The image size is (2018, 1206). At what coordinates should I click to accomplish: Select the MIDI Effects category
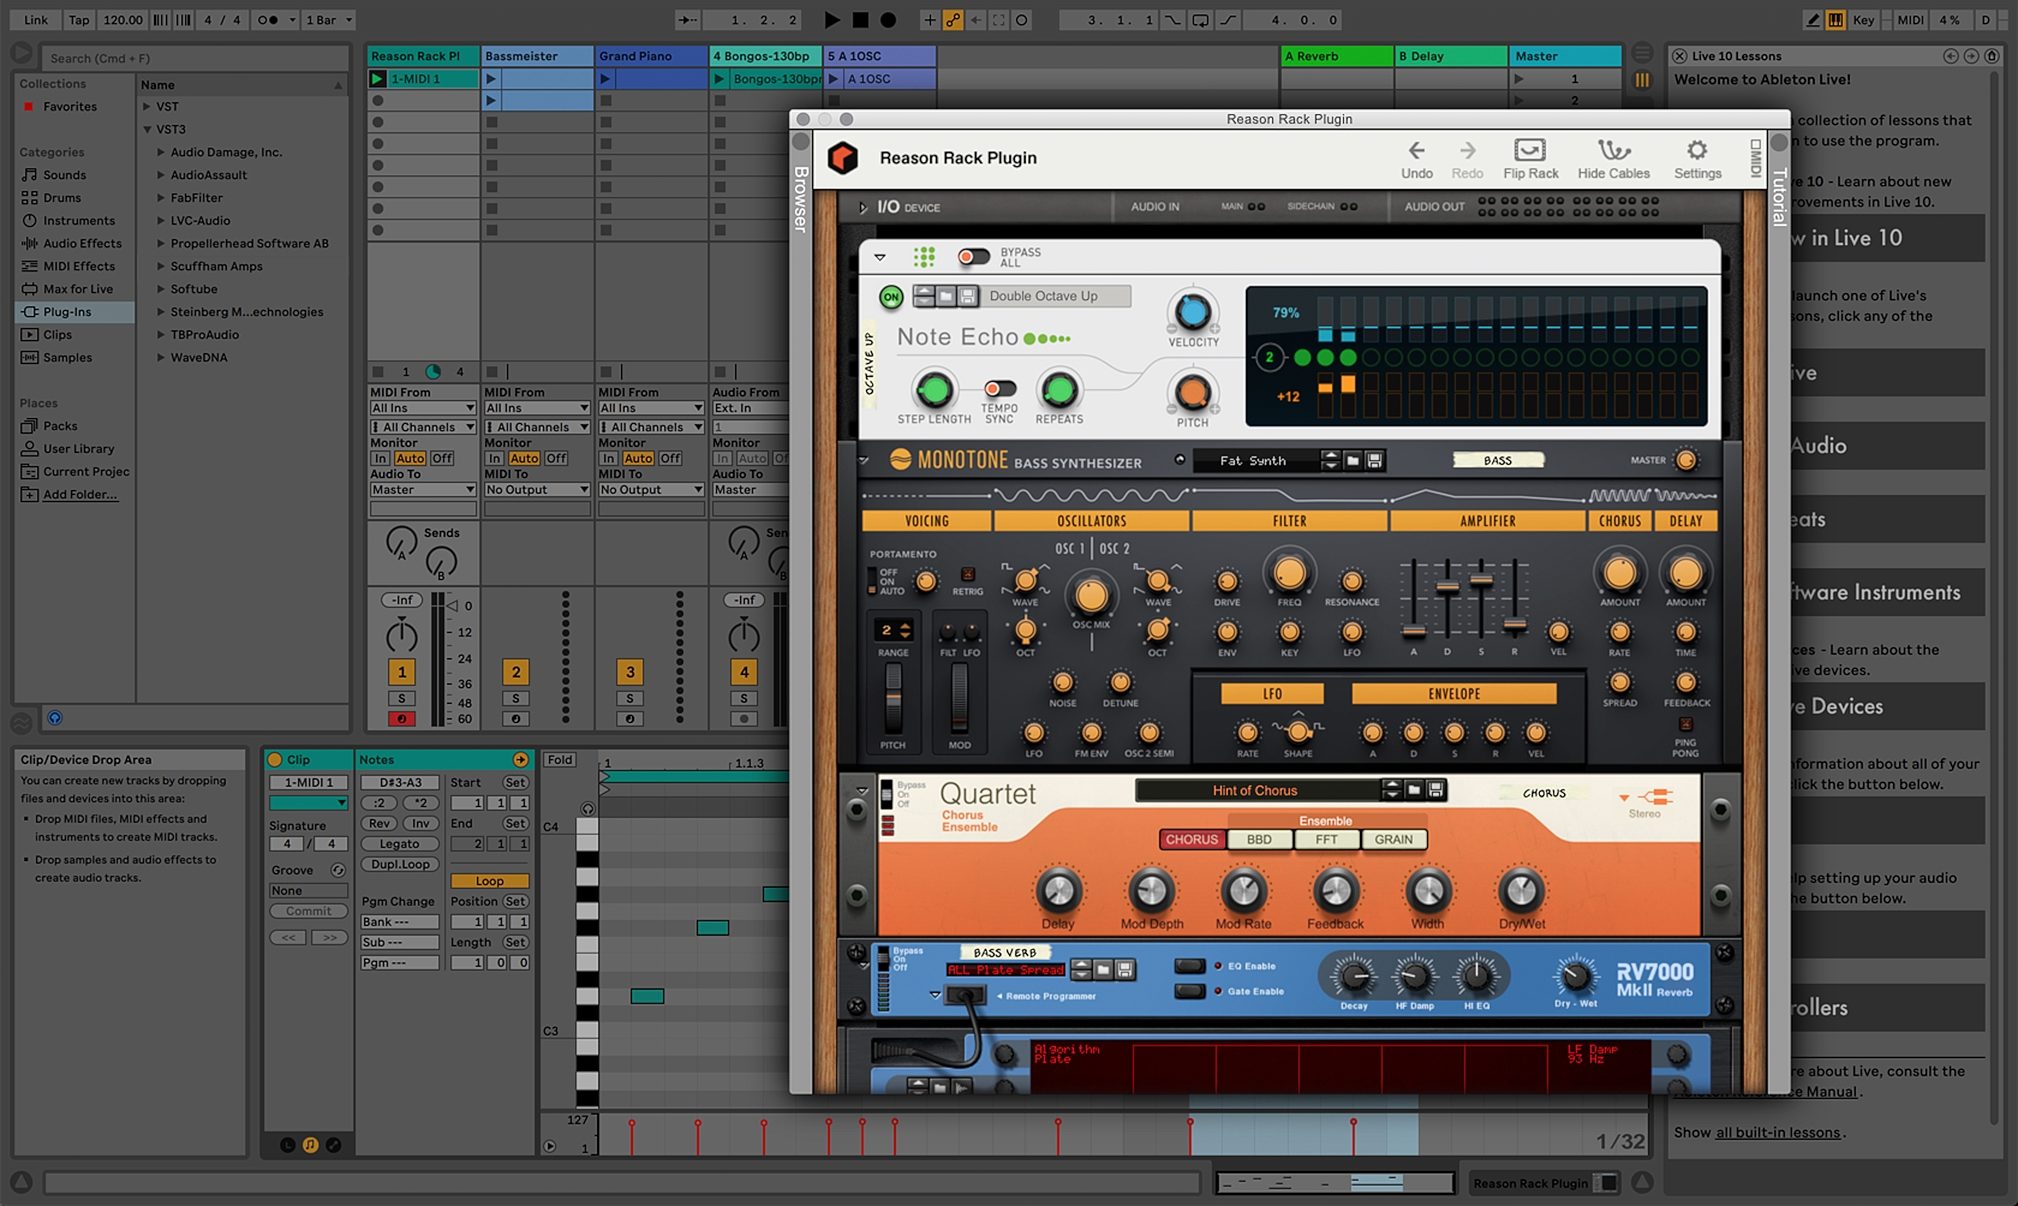pos(79,267)
